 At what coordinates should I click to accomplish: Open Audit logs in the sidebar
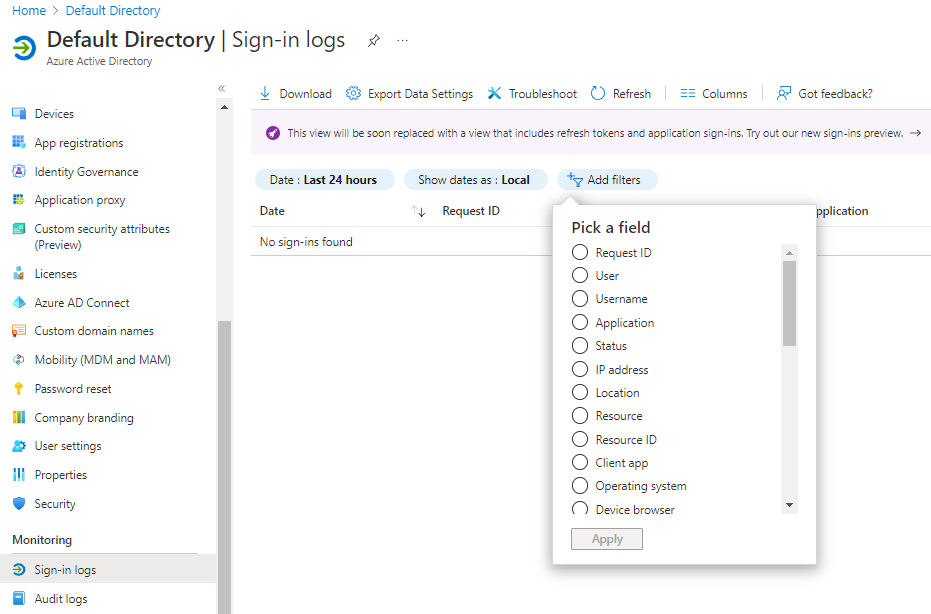click(x=60, y=599)
